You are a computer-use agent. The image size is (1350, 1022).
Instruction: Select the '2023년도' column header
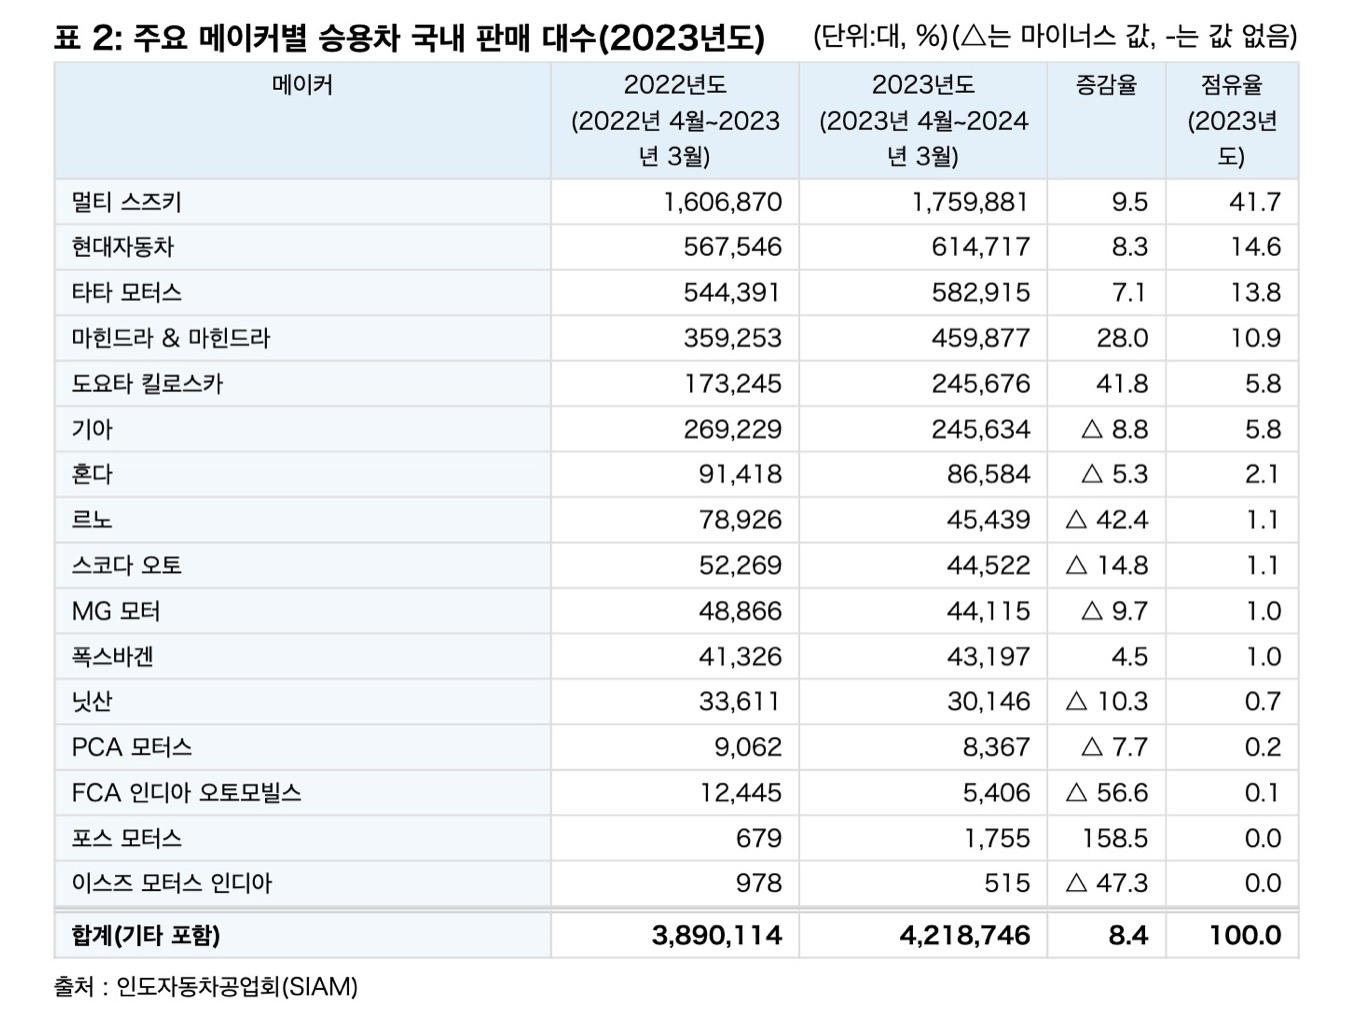(923, 120)
